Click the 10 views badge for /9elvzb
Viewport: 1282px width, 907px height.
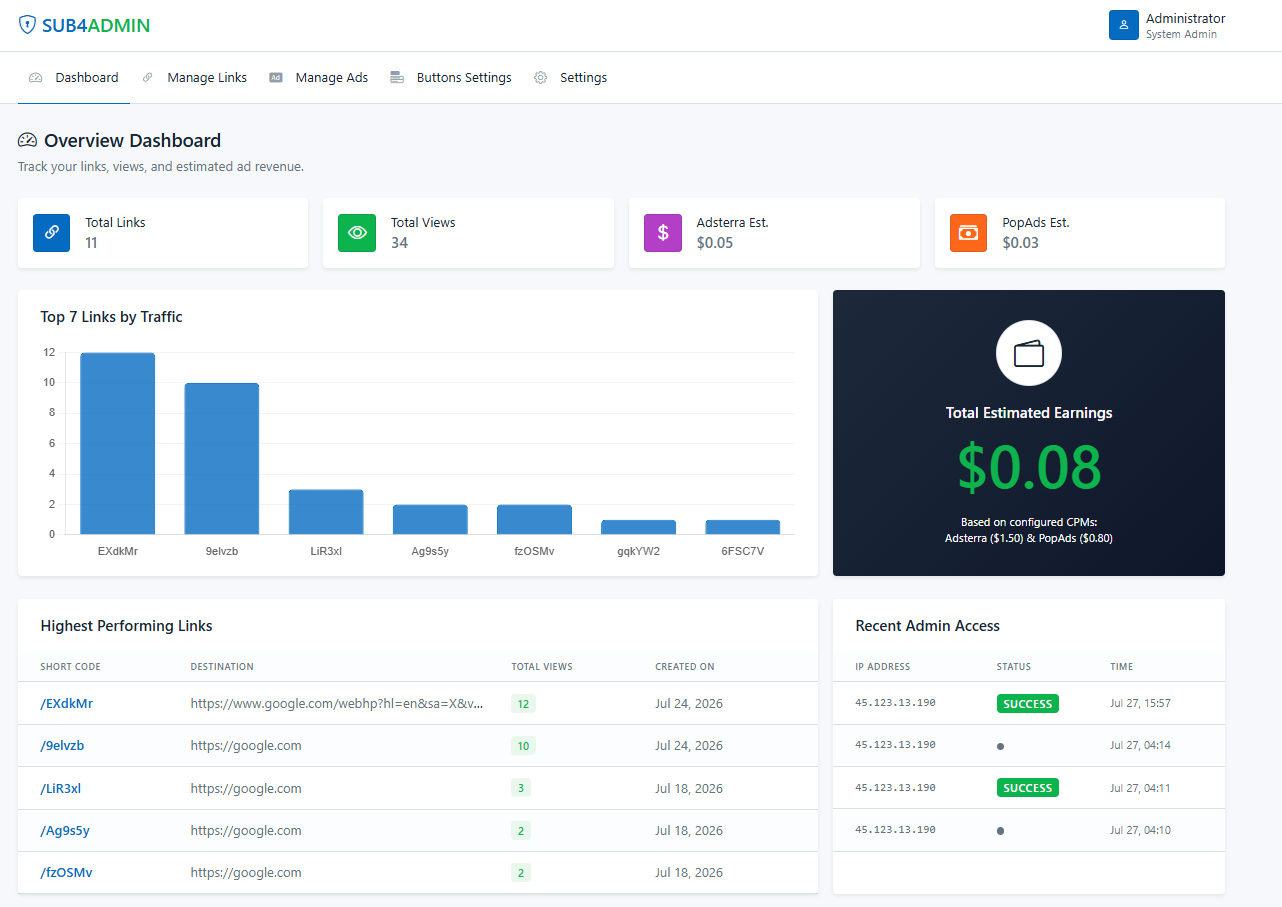(523, 746)
